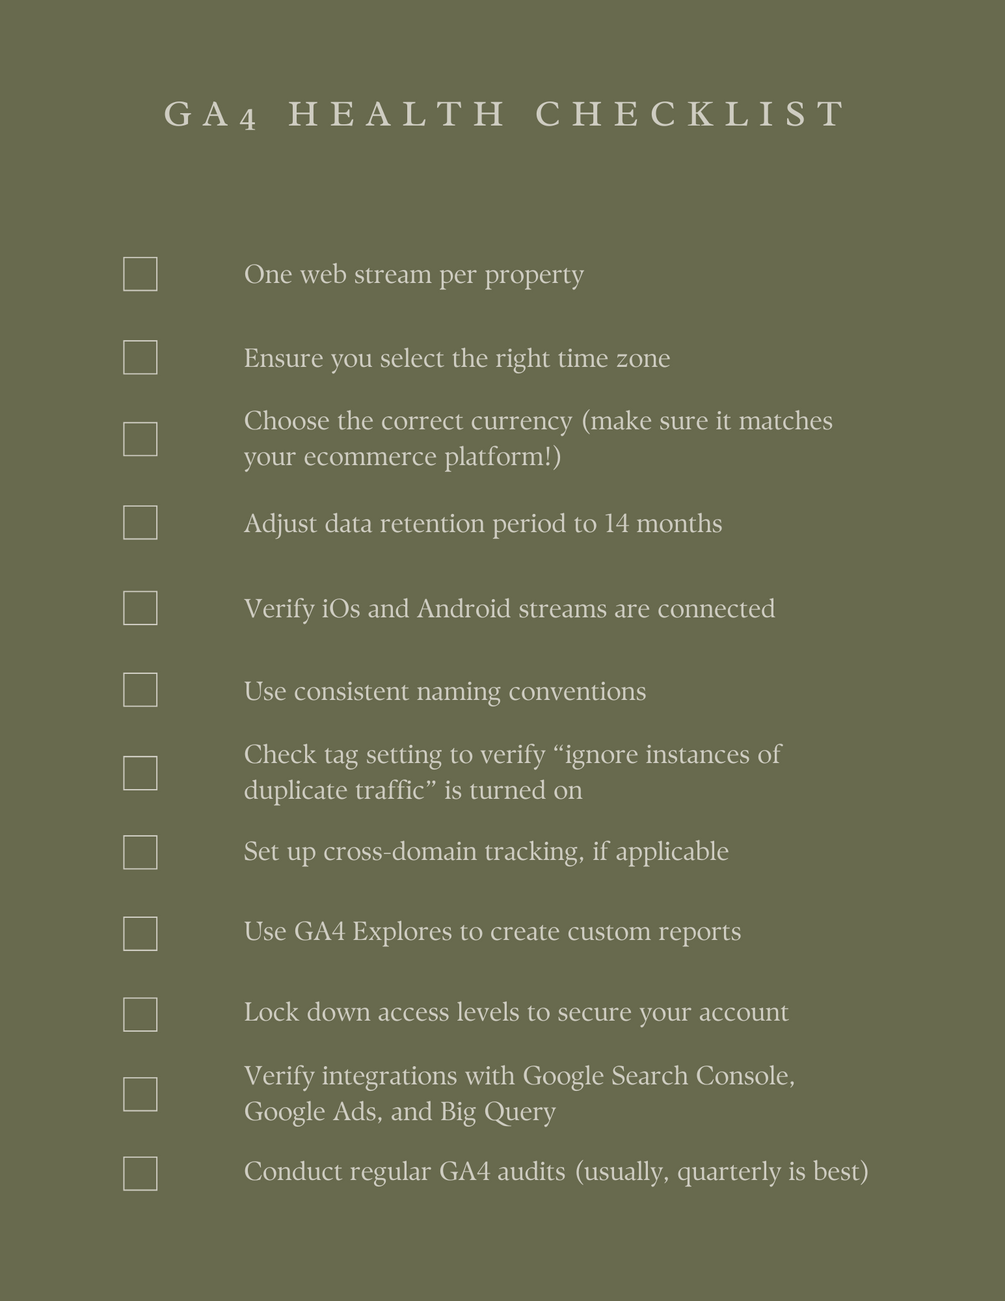Check the cross-domain tracking checkbox

pos(140,852)
